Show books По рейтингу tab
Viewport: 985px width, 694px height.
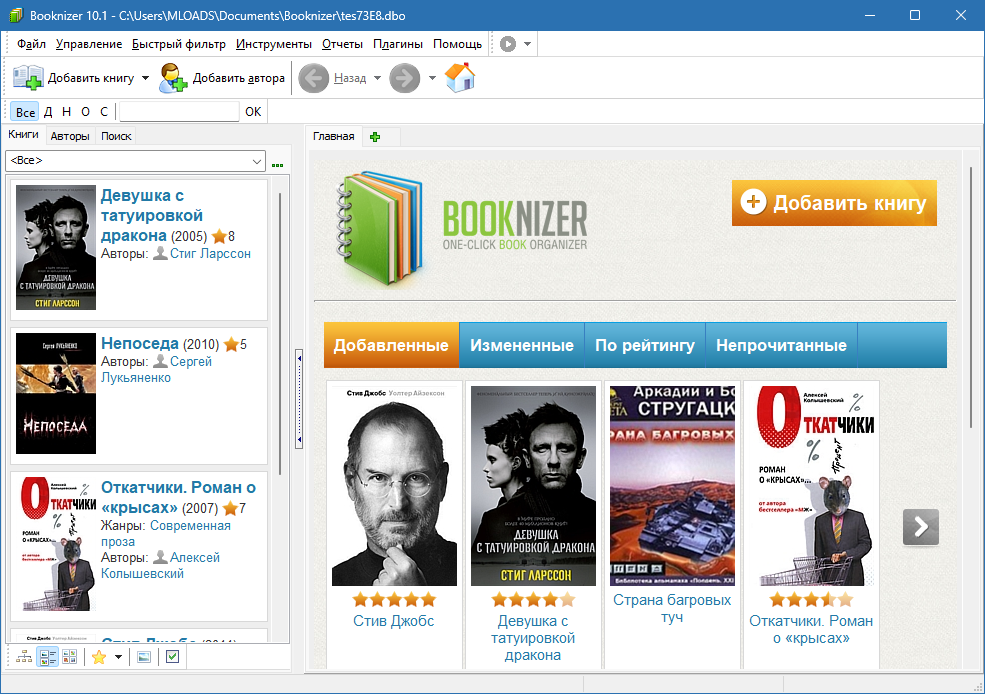tap(645, 345)
